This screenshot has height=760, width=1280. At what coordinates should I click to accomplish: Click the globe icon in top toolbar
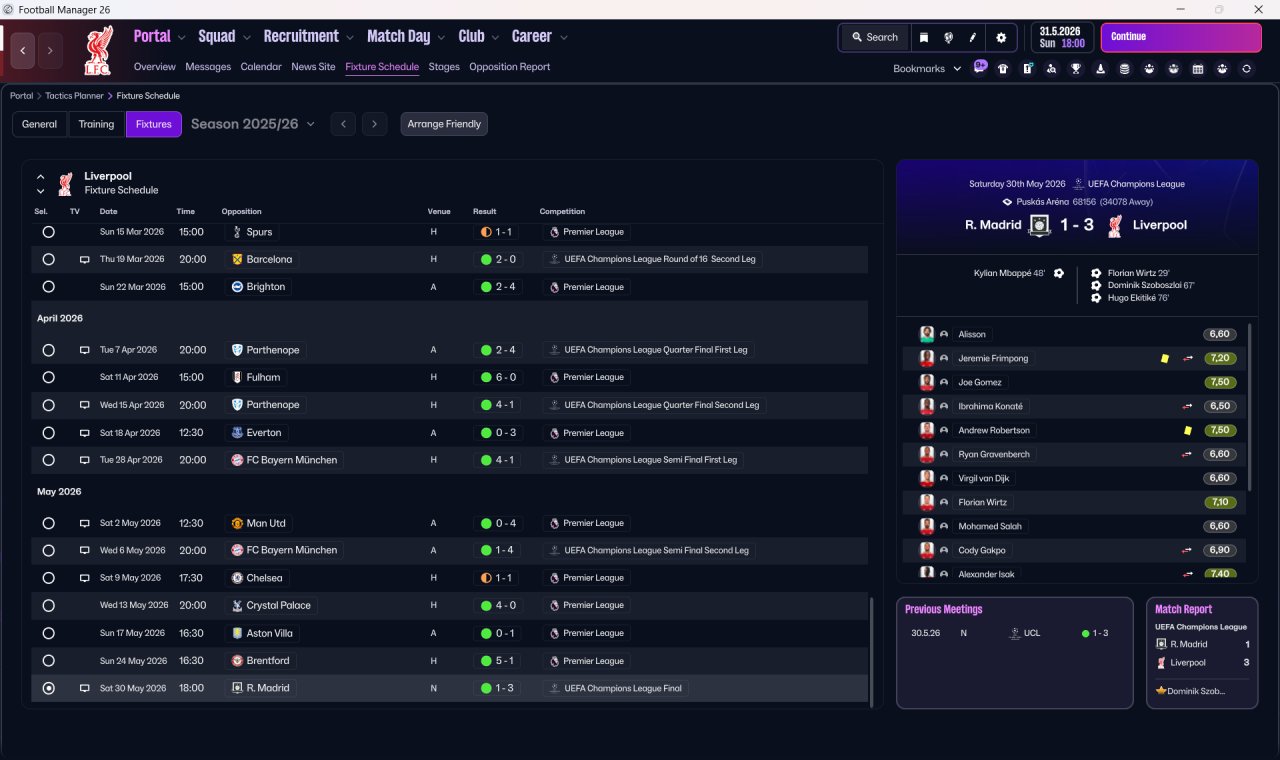pos(948,37)
